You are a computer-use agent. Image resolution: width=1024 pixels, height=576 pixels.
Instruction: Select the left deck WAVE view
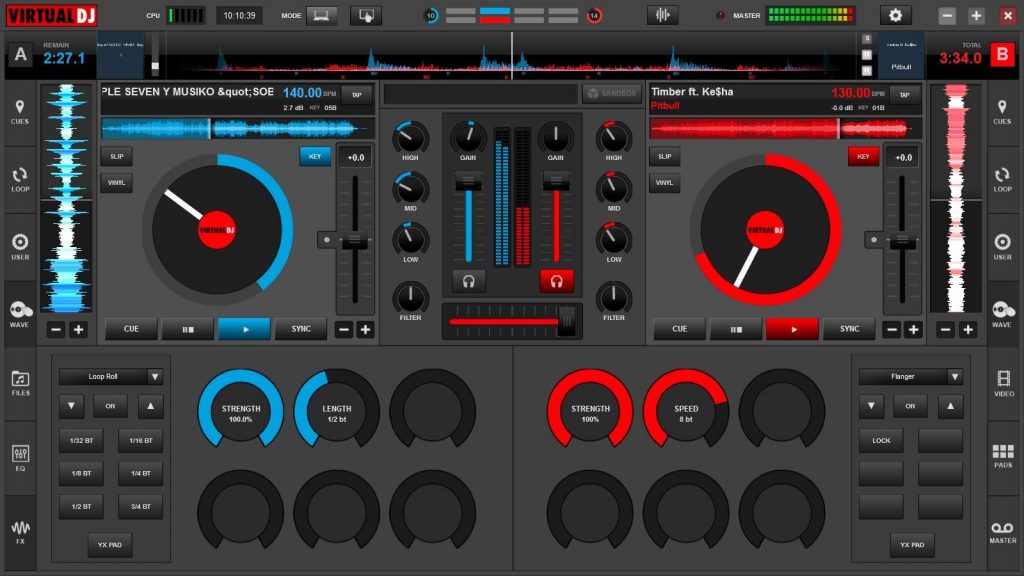coord(20,314)
